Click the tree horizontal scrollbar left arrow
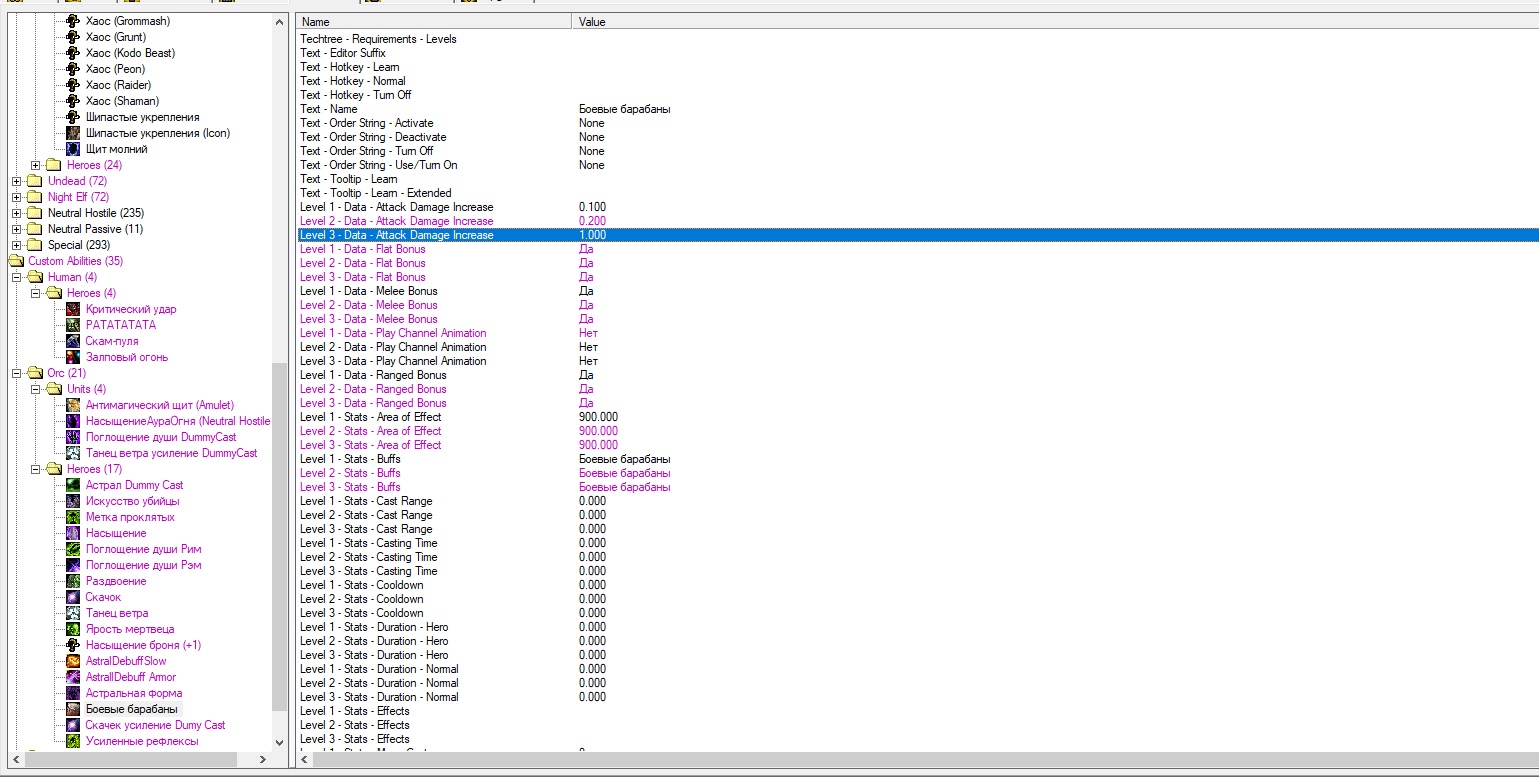Screen dimensions: 1539x777 tap(15, 760)
